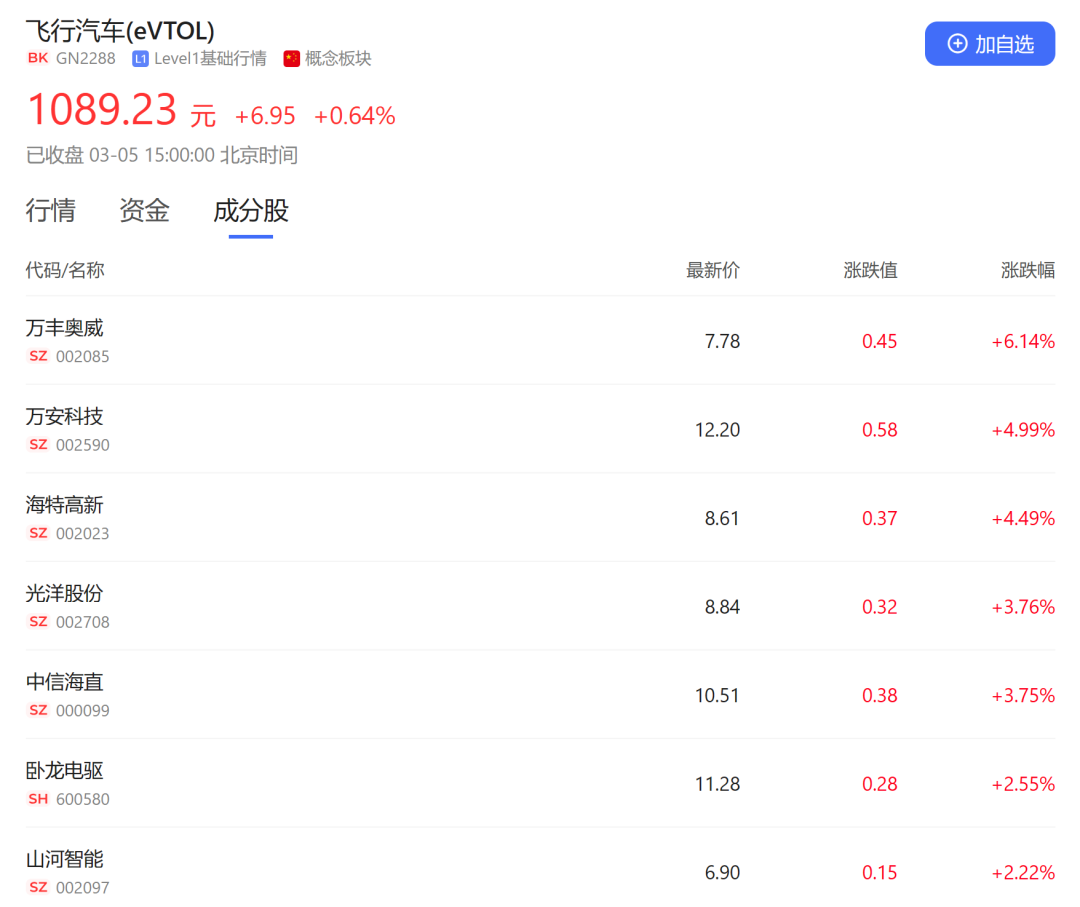Click latest price 6.90

click(722, 873)
